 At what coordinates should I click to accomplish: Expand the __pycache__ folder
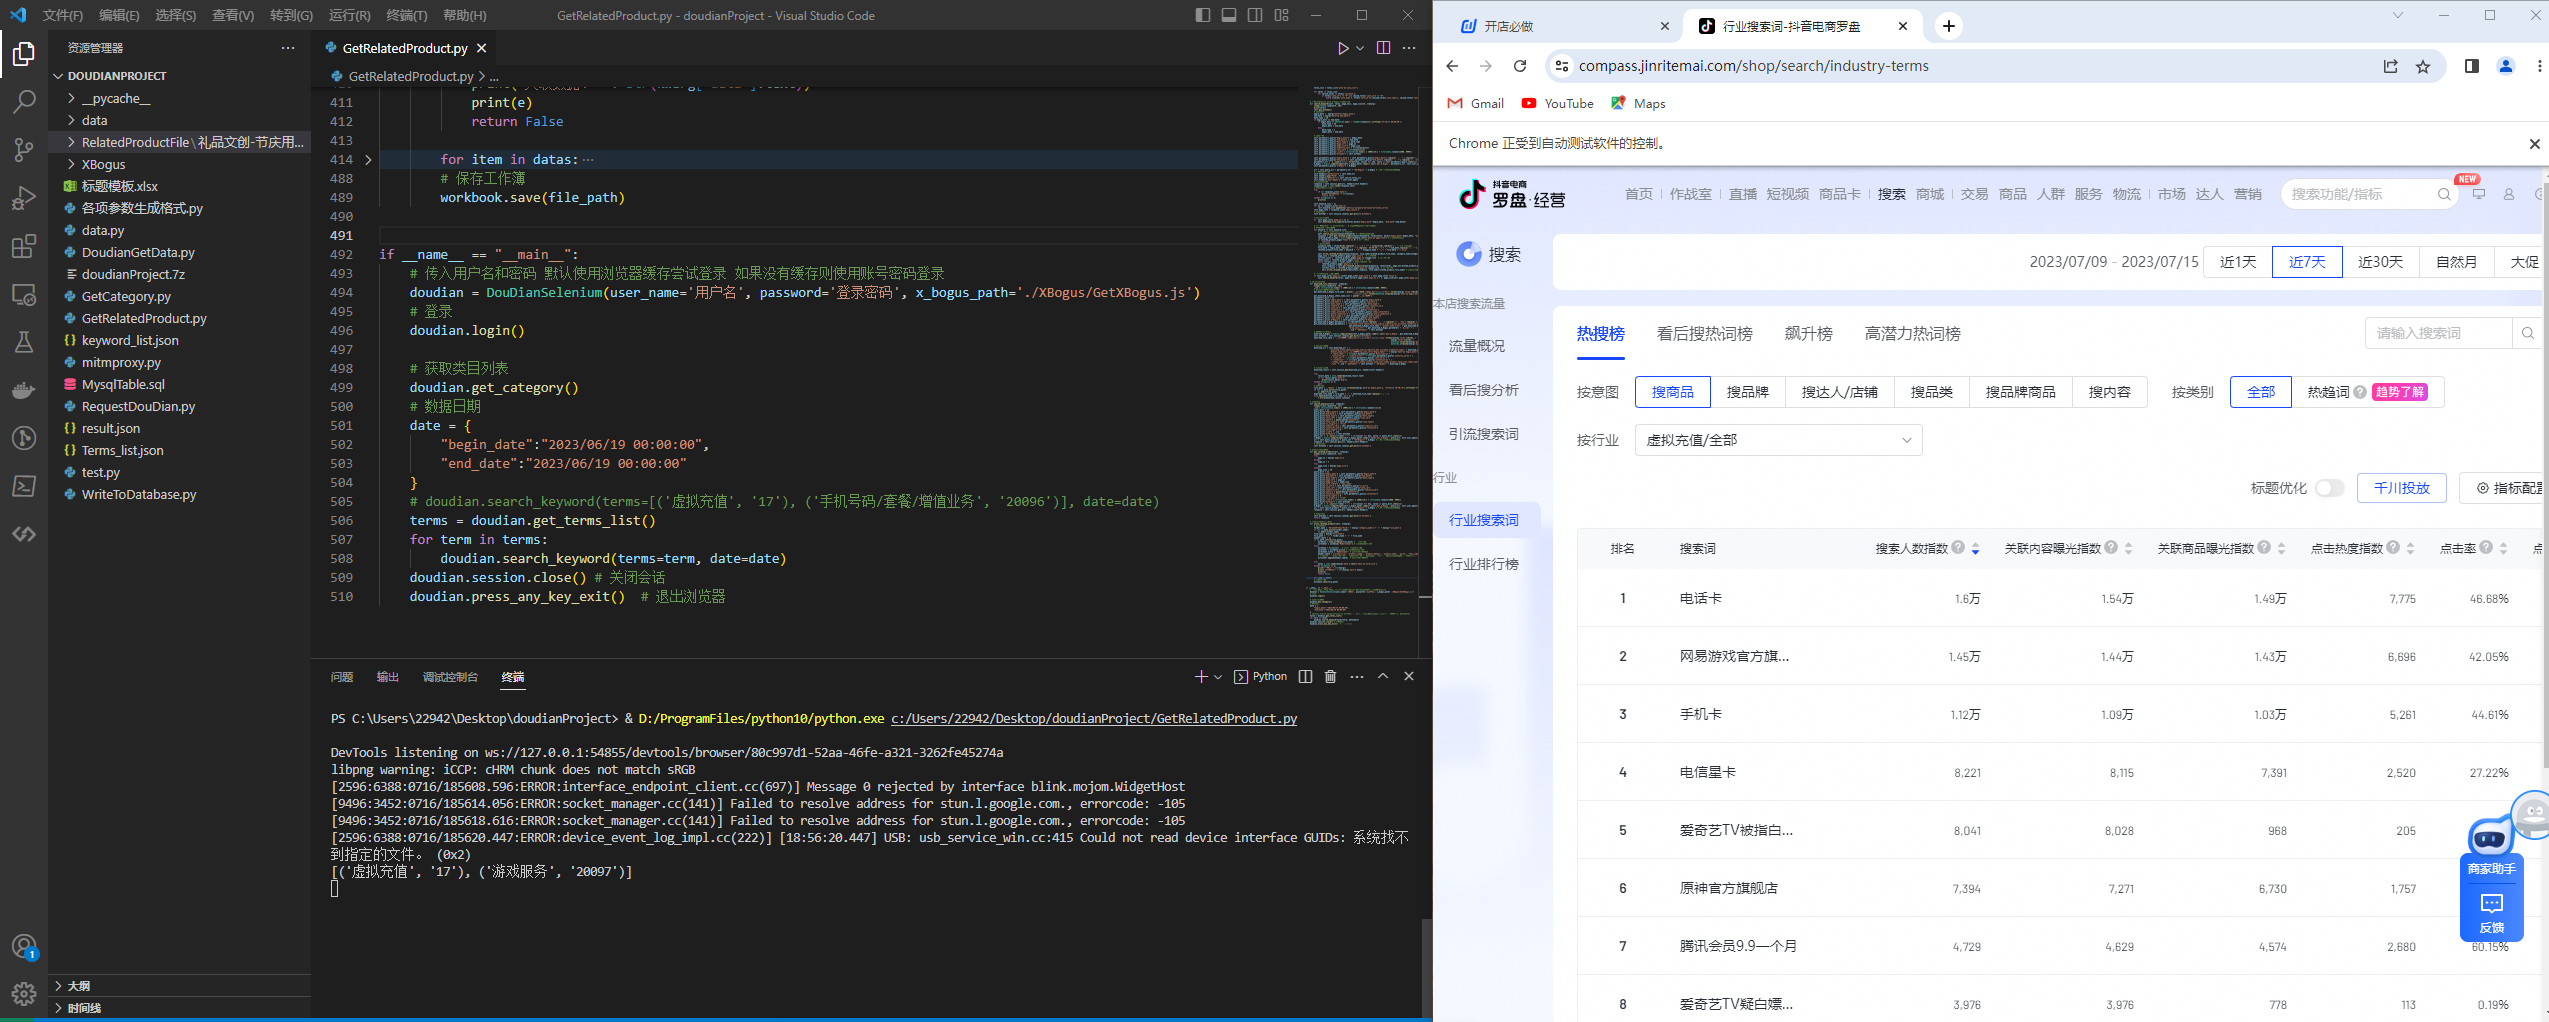click(x=116, y=98)
